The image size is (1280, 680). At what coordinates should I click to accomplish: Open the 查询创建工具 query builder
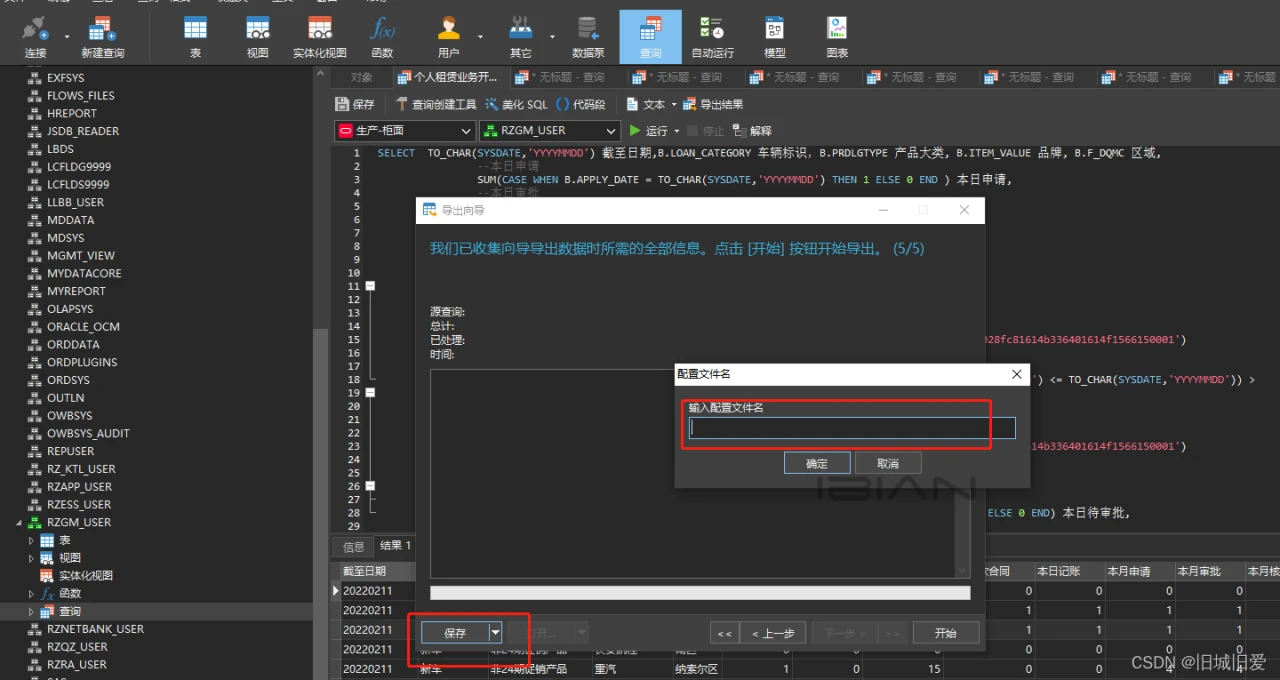click(x=436, y=104)
